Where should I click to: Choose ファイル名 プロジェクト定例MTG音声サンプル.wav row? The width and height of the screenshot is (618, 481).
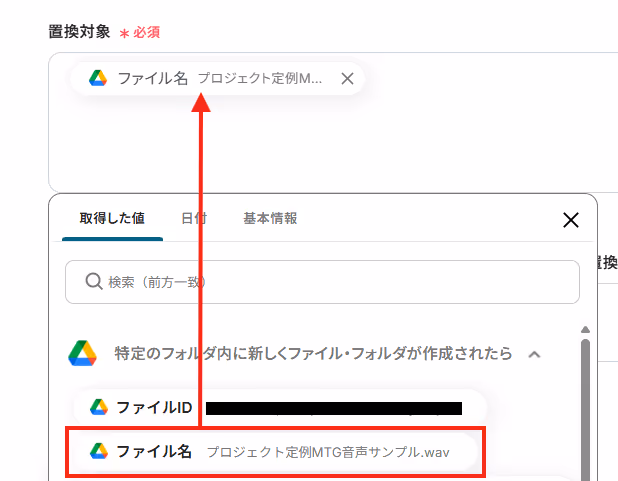pyautogui.click(x=275, y=451)
